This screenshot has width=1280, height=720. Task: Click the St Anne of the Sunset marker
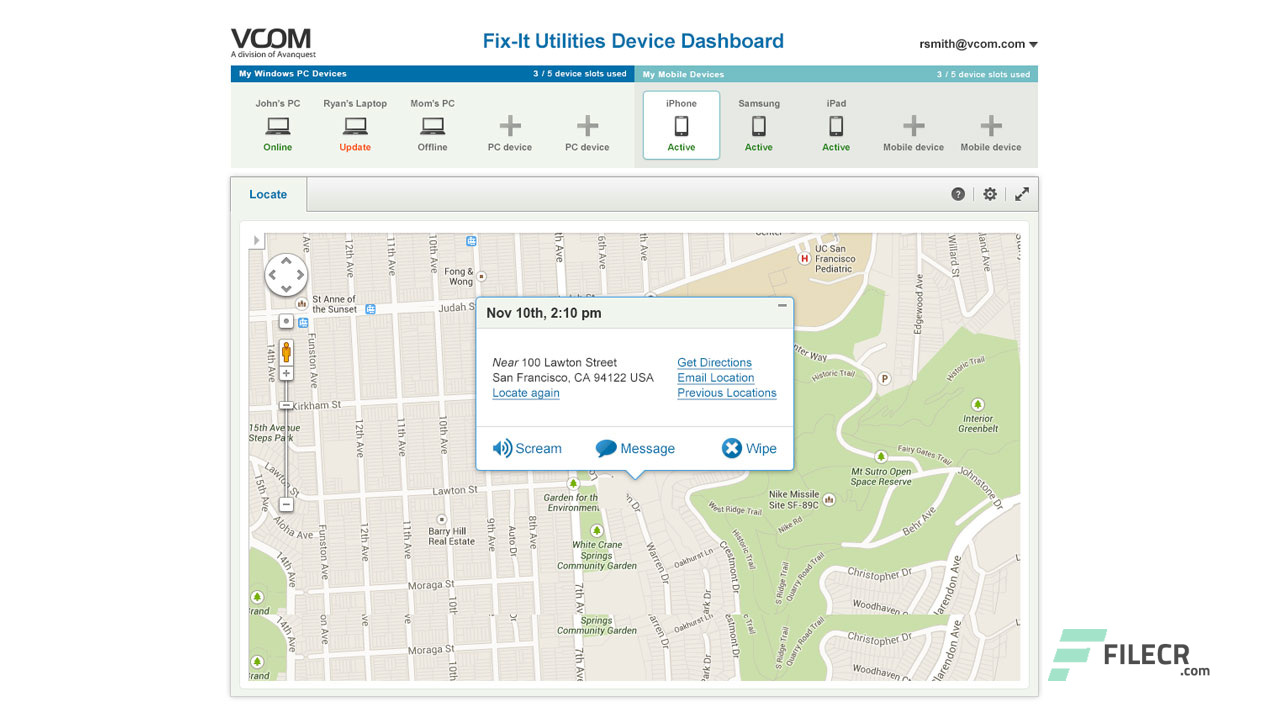point(301,303)
